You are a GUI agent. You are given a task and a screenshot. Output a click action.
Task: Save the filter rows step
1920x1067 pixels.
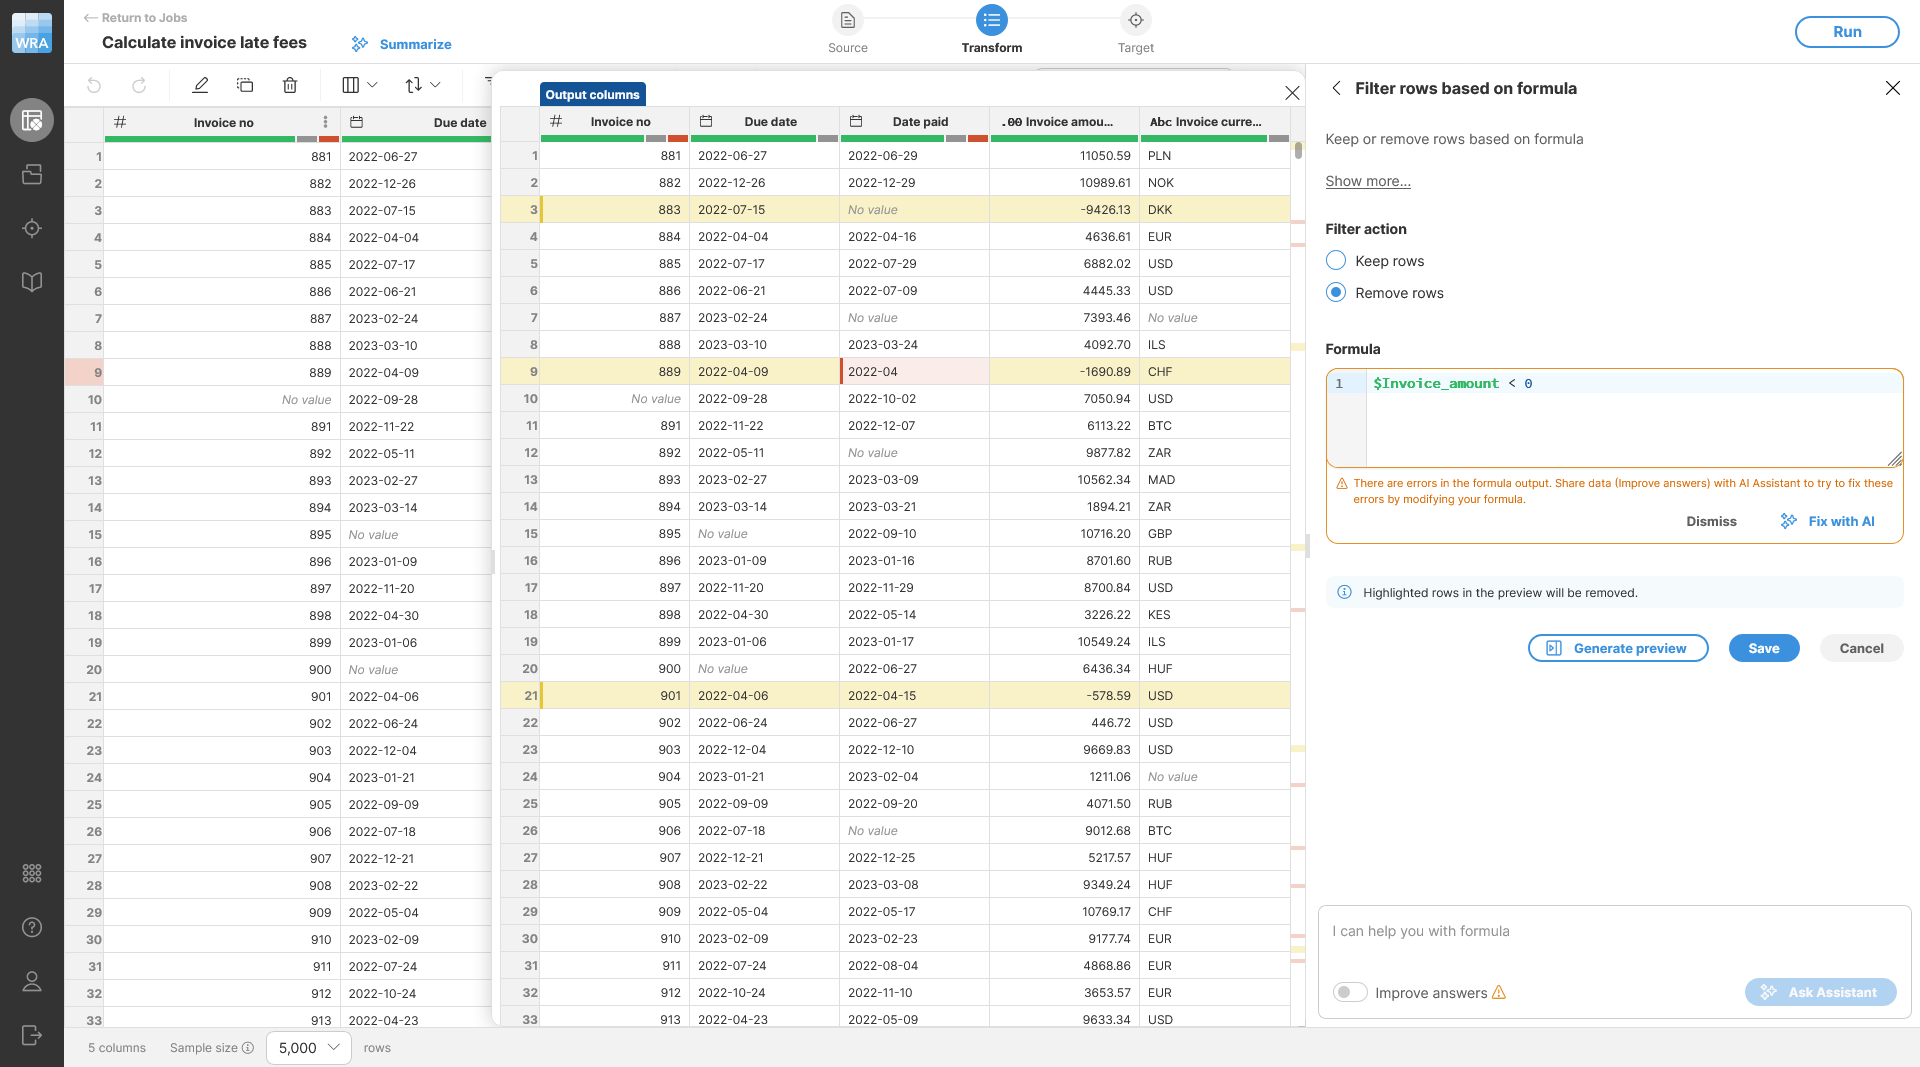(1764, 648)
